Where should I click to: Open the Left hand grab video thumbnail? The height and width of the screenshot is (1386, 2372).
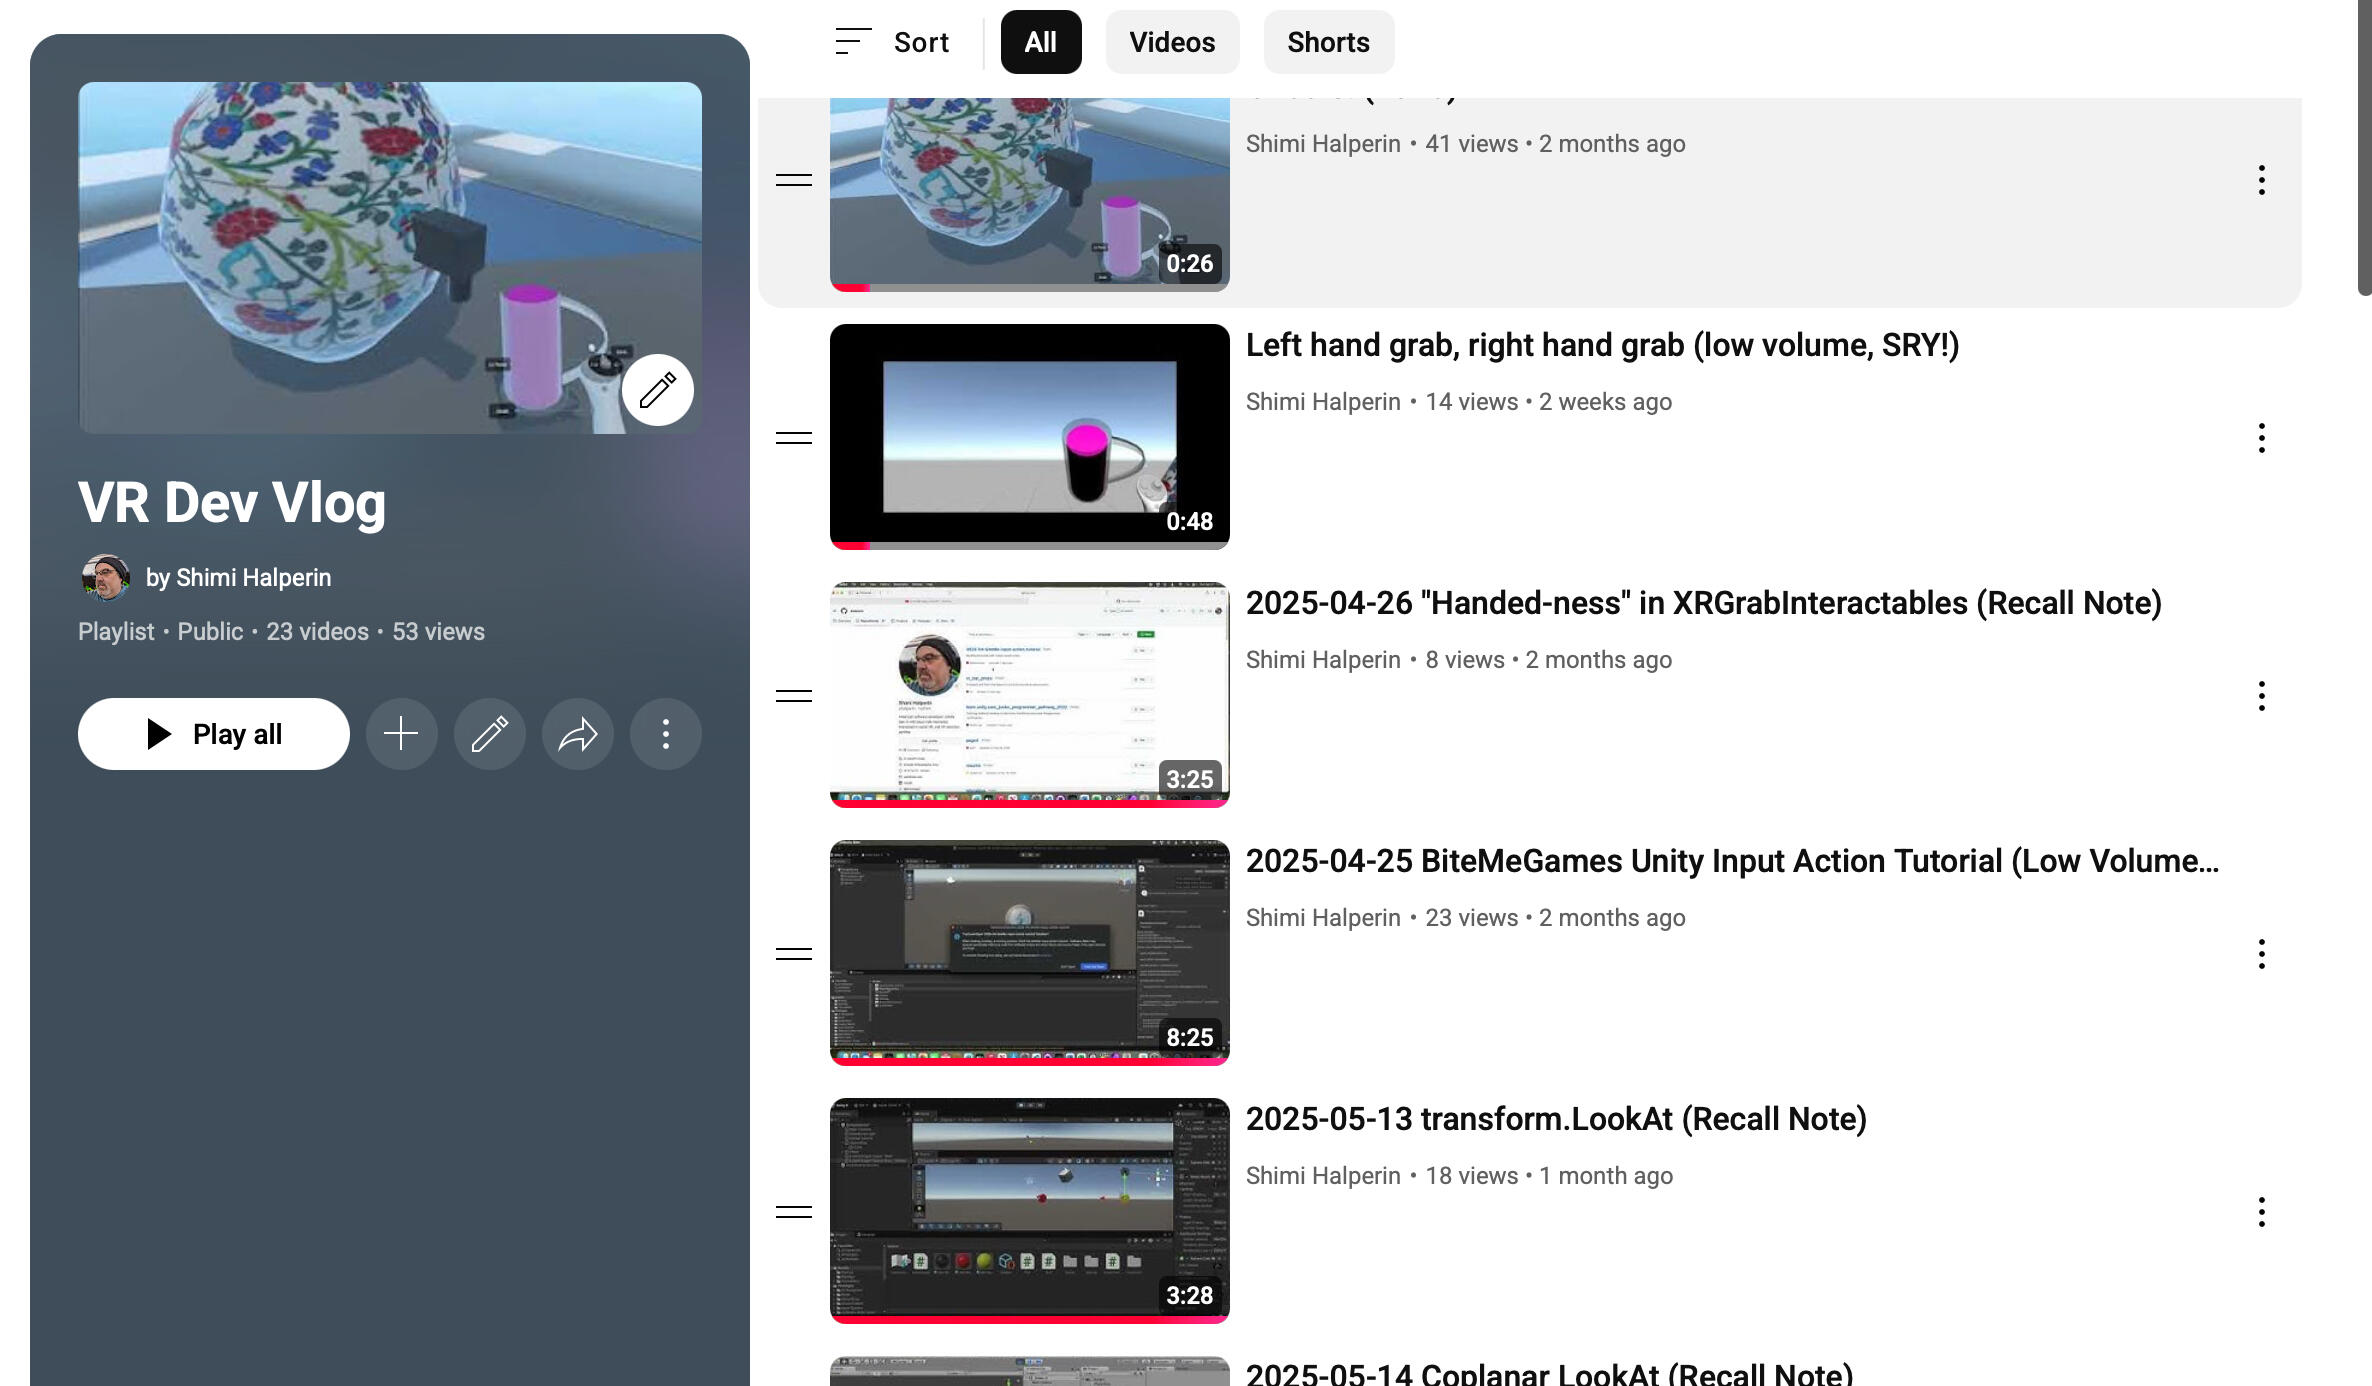(x=1030, y=437)
